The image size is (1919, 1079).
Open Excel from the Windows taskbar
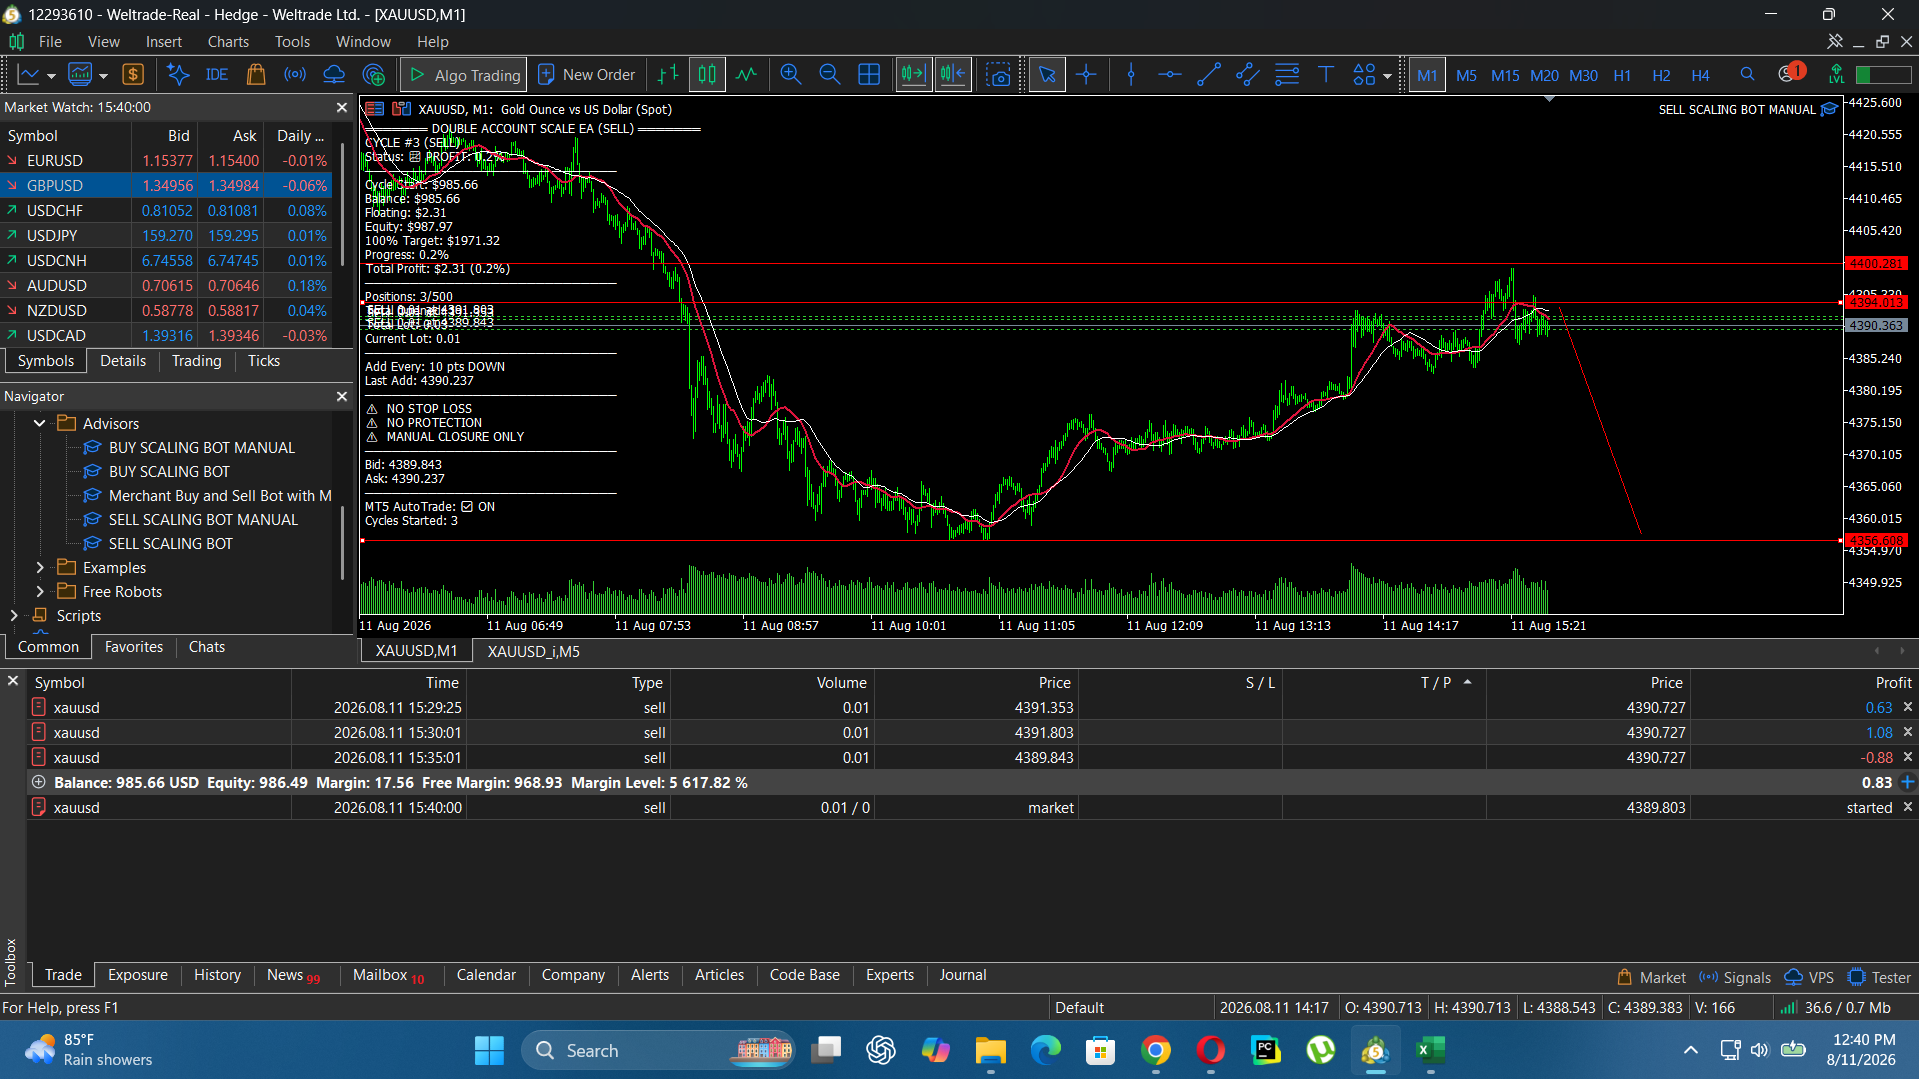(1430, 1050)
